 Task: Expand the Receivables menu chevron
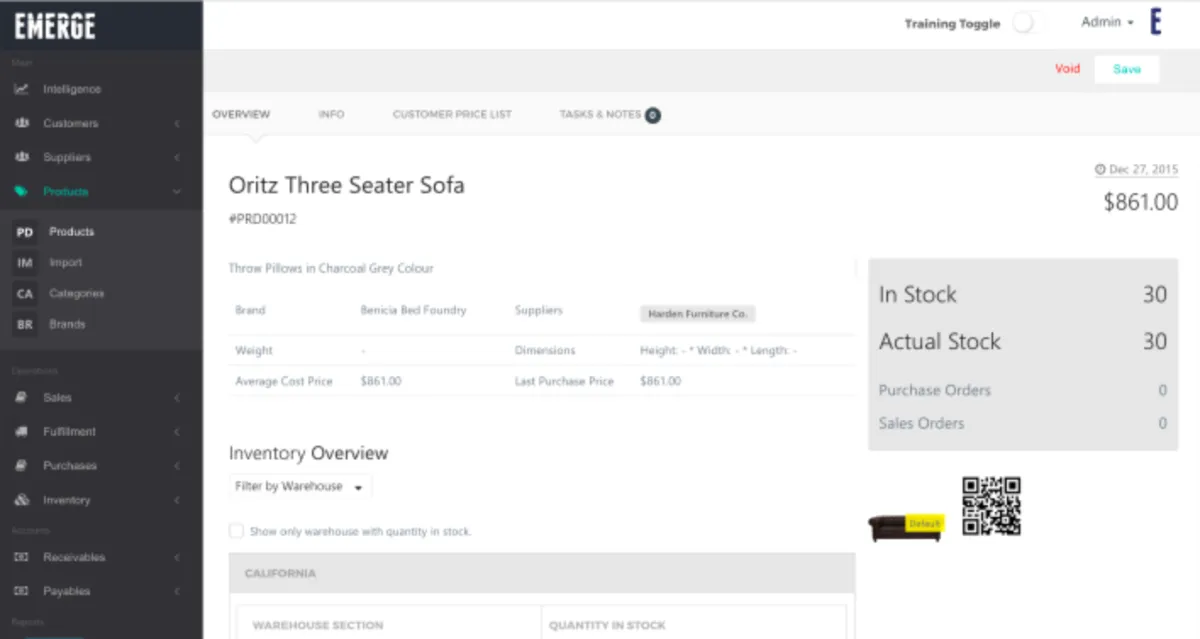pos(177,558)
